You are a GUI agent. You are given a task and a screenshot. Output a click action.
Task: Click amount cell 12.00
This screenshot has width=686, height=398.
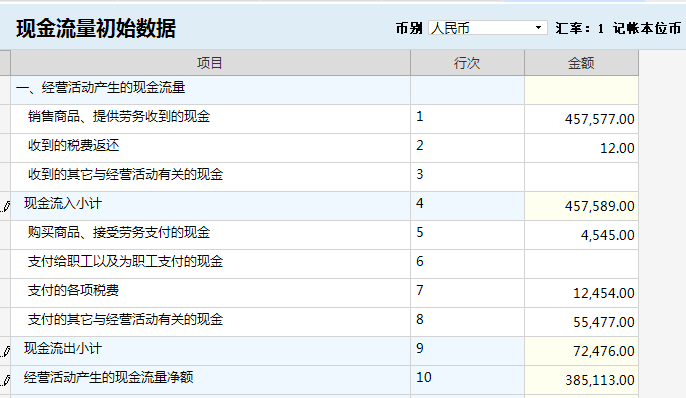(581, 148)
